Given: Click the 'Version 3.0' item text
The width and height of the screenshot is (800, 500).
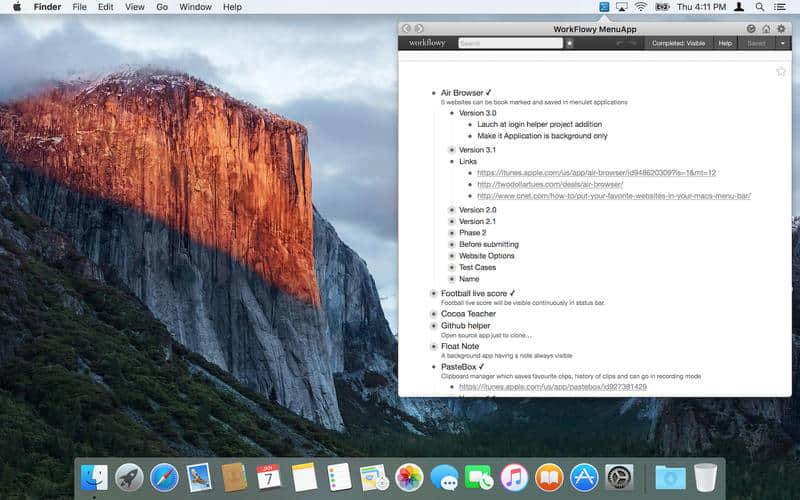Looking at the screenshot, I should (478, 113).
